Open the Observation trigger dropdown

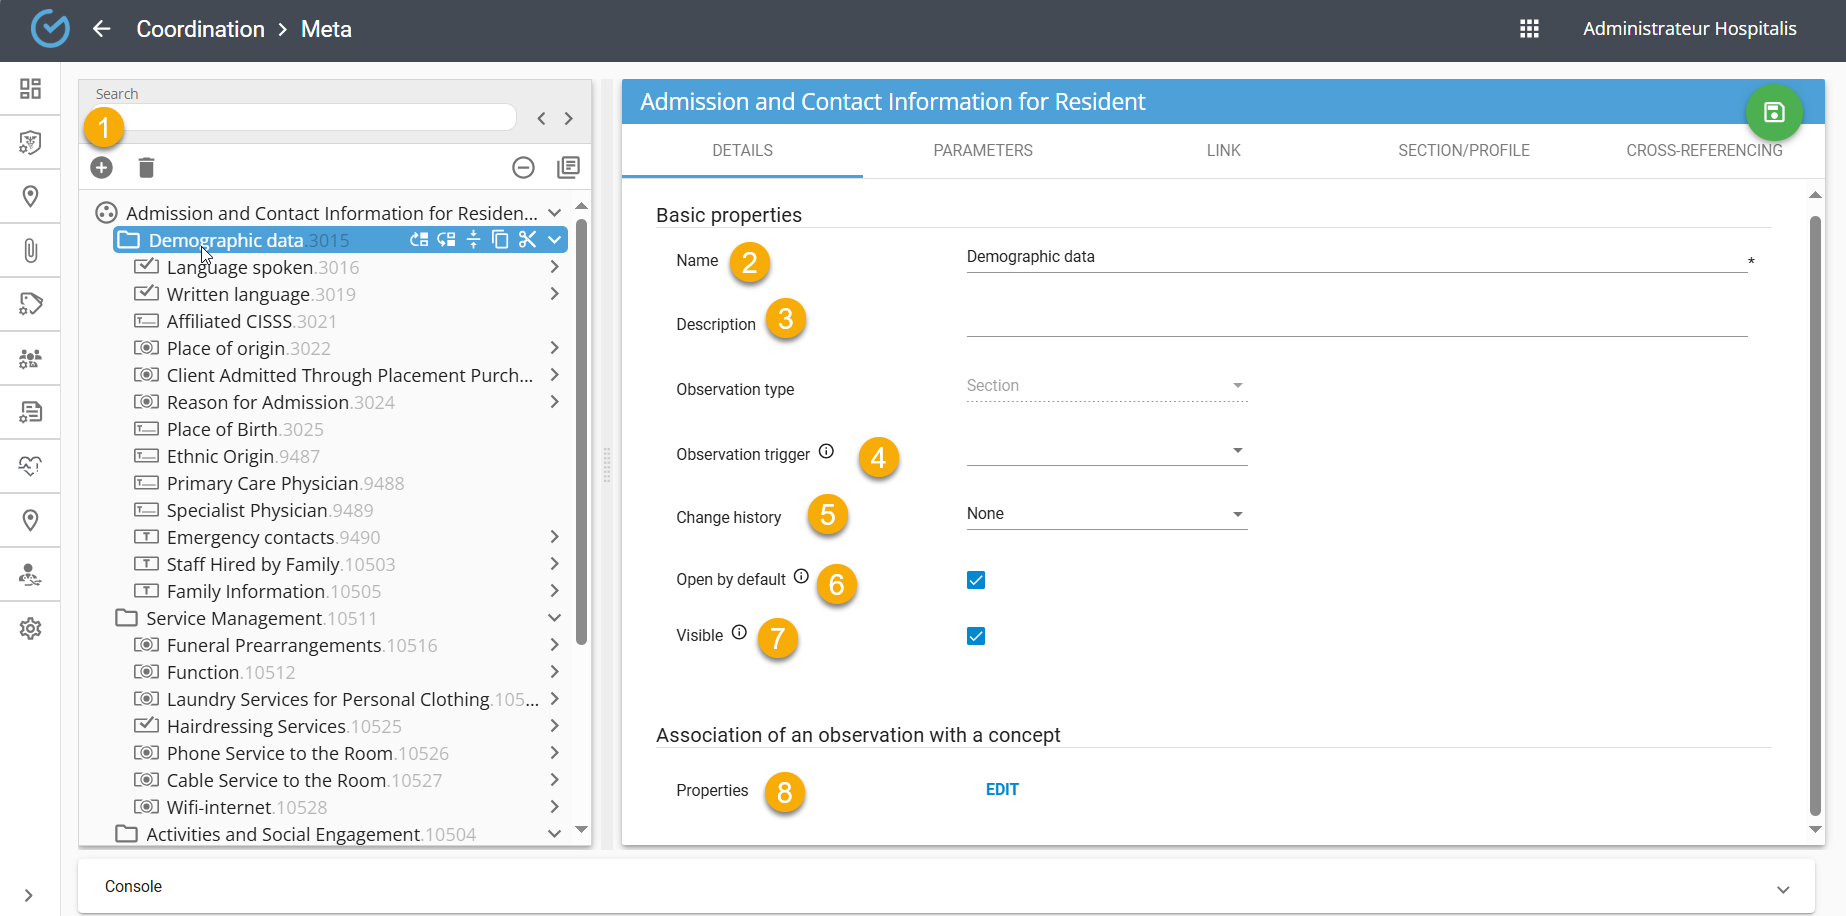(x=1106, y=451)
